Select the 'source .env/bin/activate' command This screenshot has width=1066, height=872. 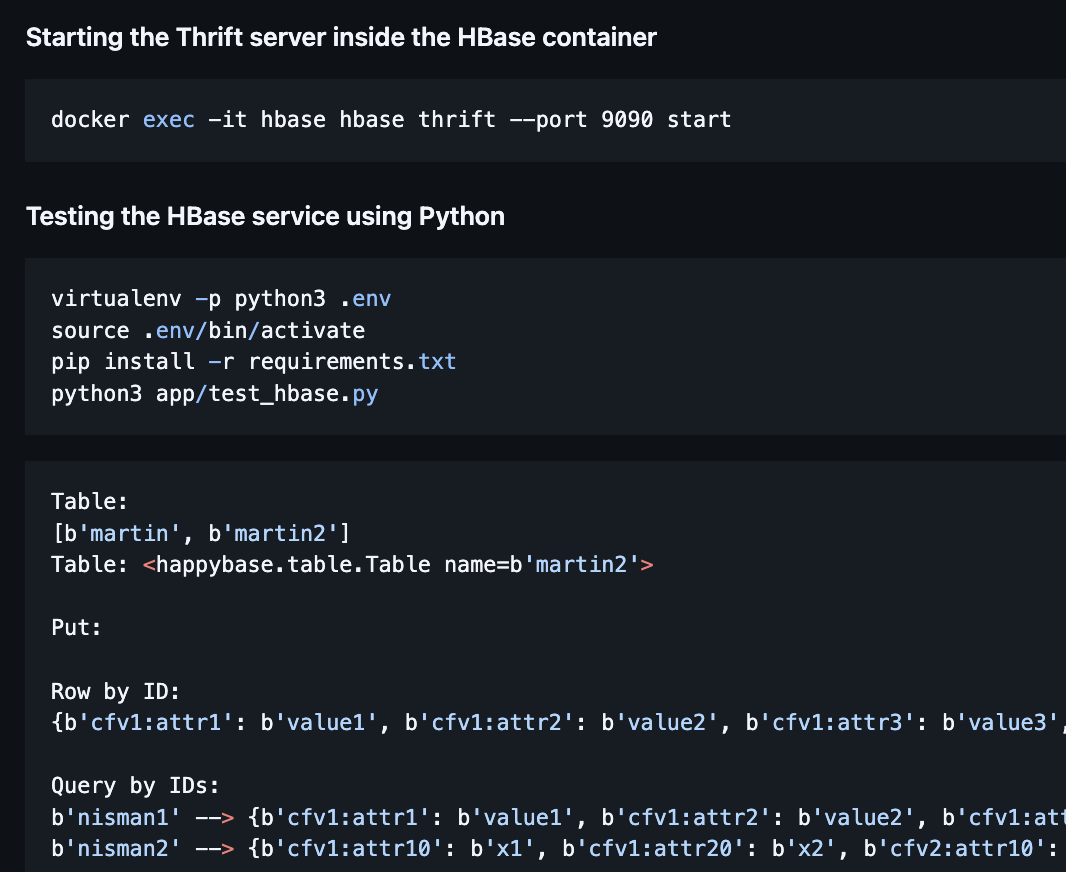(208, 329)
